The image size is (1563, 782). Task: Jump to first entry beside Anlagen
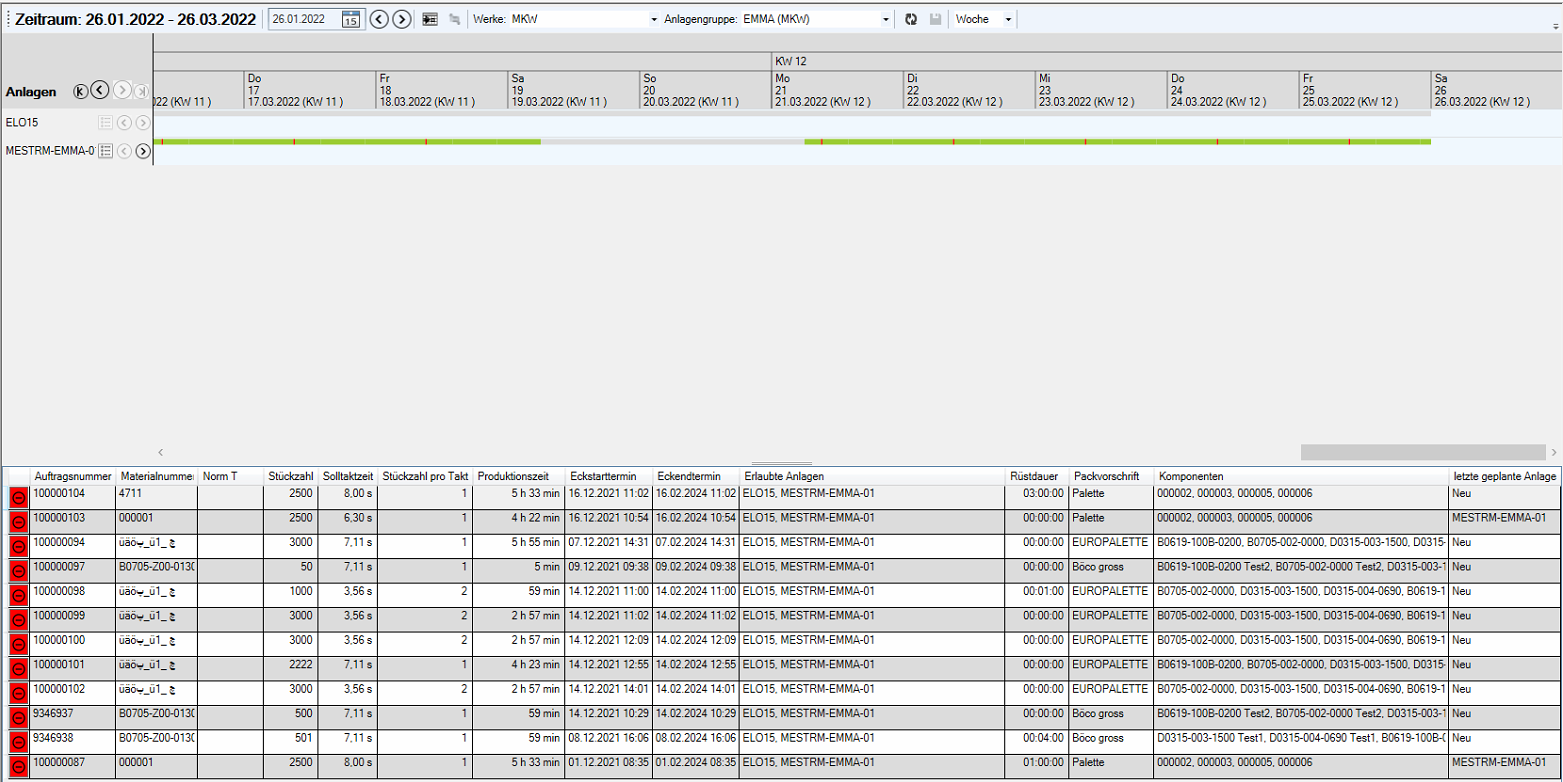[x=81, y=91]
